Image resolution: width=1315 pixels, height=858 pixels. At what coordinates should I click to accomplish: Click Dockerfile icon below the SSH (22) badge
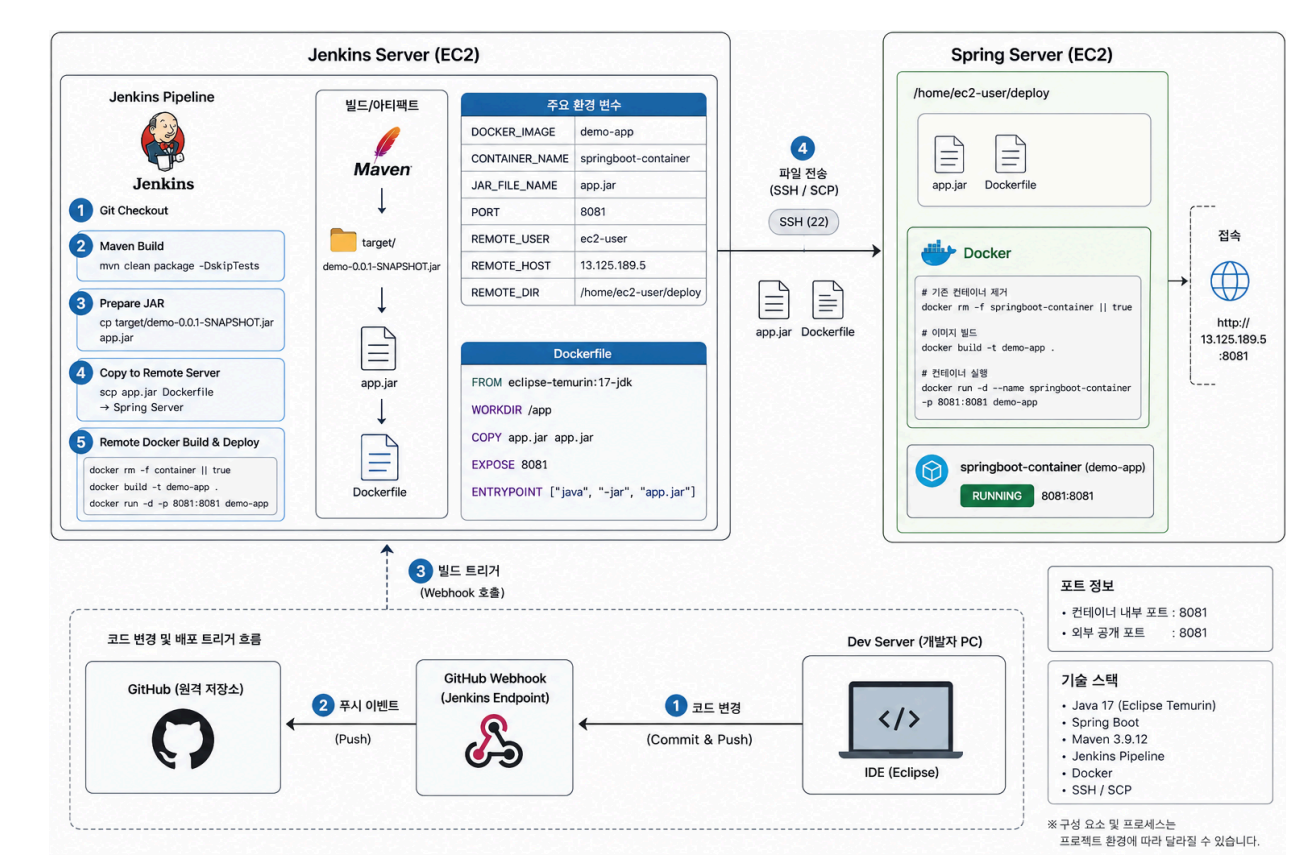click(x=827, y=300)
